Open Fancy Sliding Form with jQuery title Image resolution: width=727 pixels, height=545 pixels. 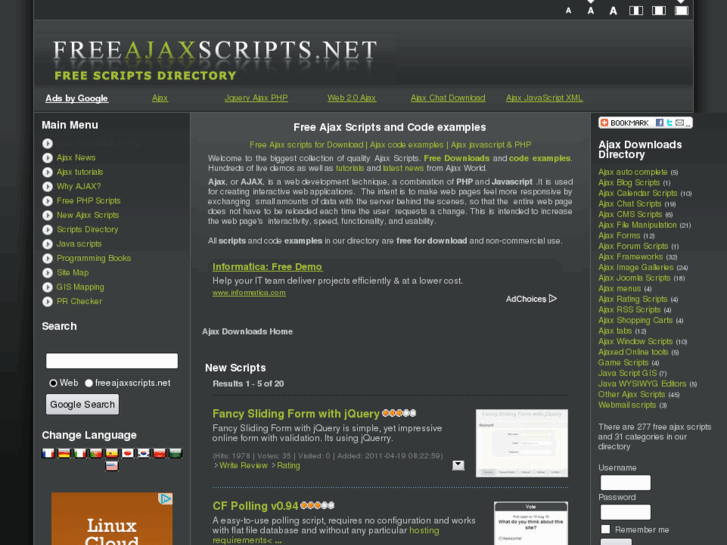pos(296,414)
